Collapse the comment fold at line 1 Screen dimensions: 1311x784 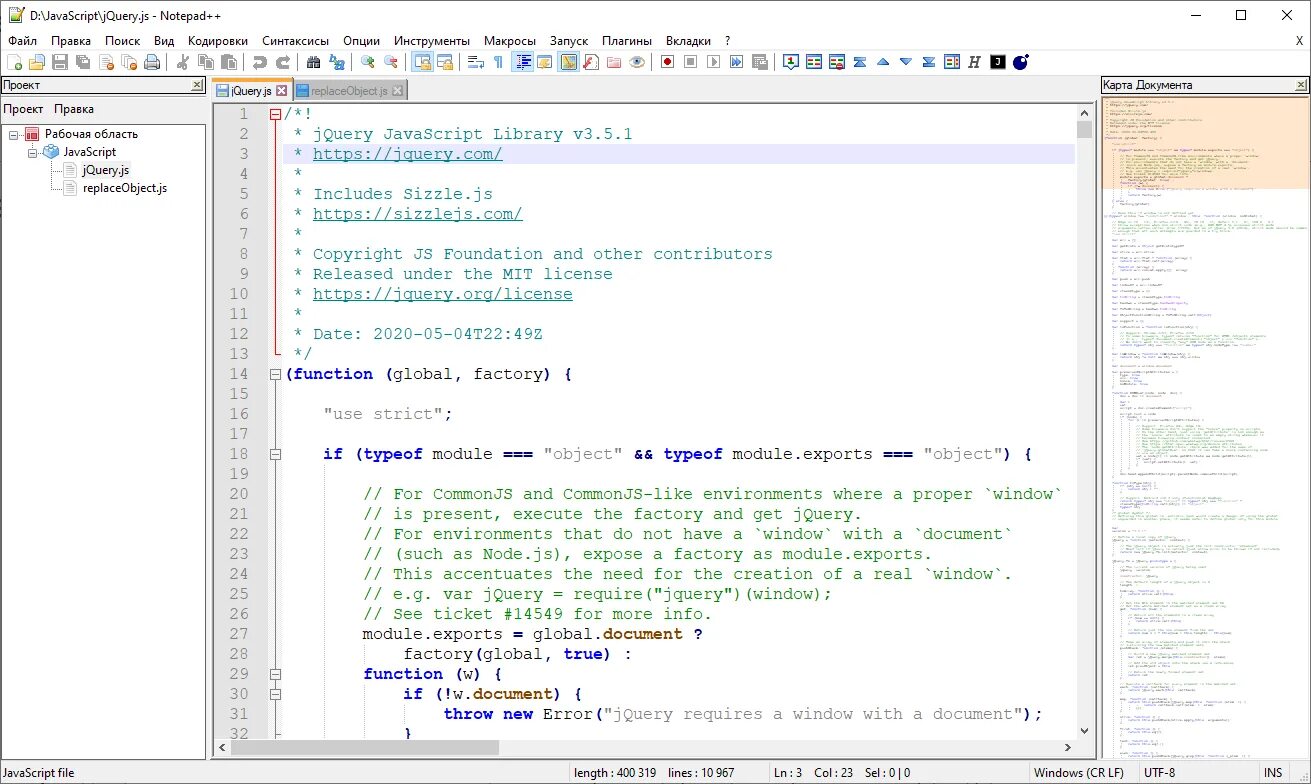point(276,114)
